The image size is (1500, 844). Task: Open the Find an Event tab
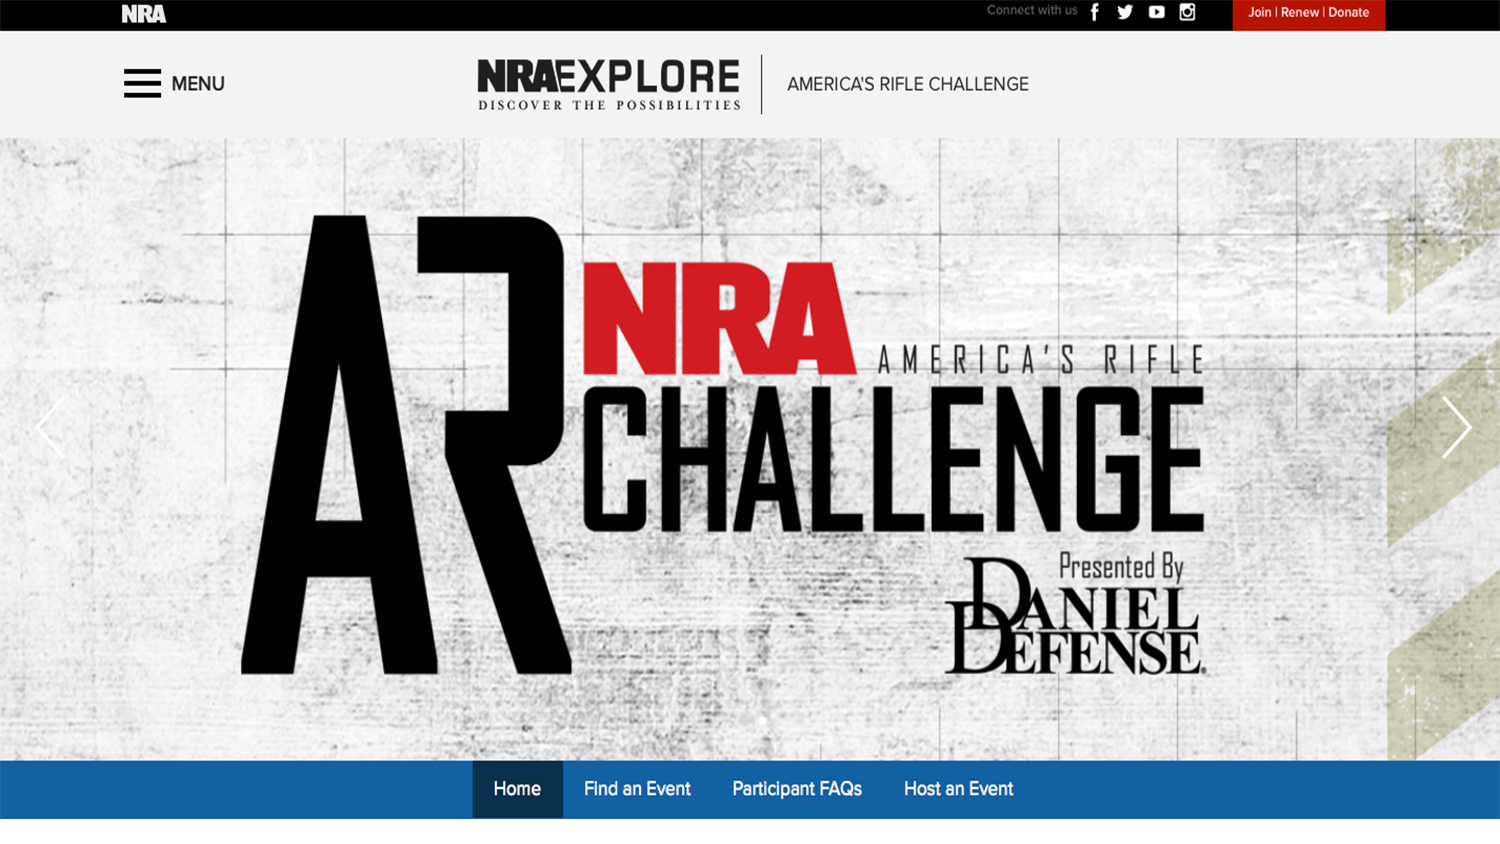(637, 789)
